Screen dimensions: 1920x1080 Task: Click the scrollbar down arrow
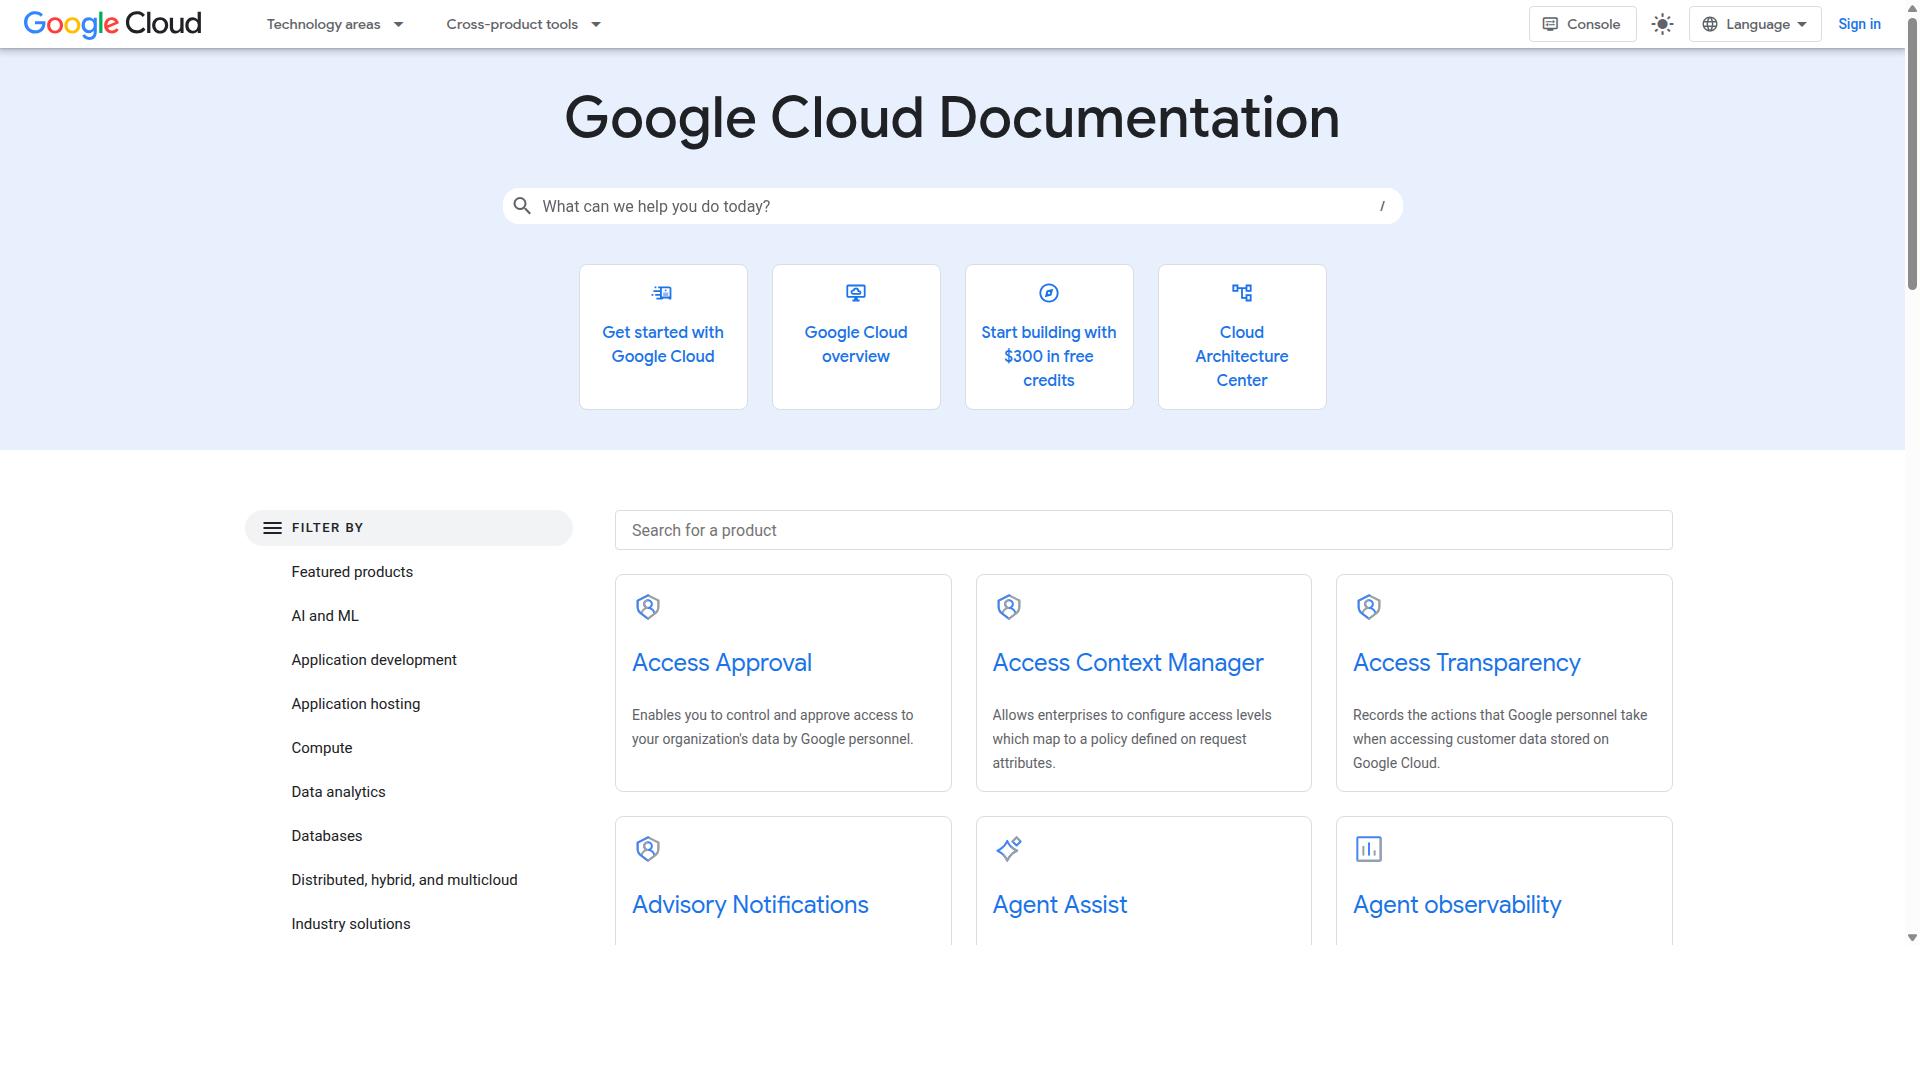pyautogui.click(x=1912, y=938)
